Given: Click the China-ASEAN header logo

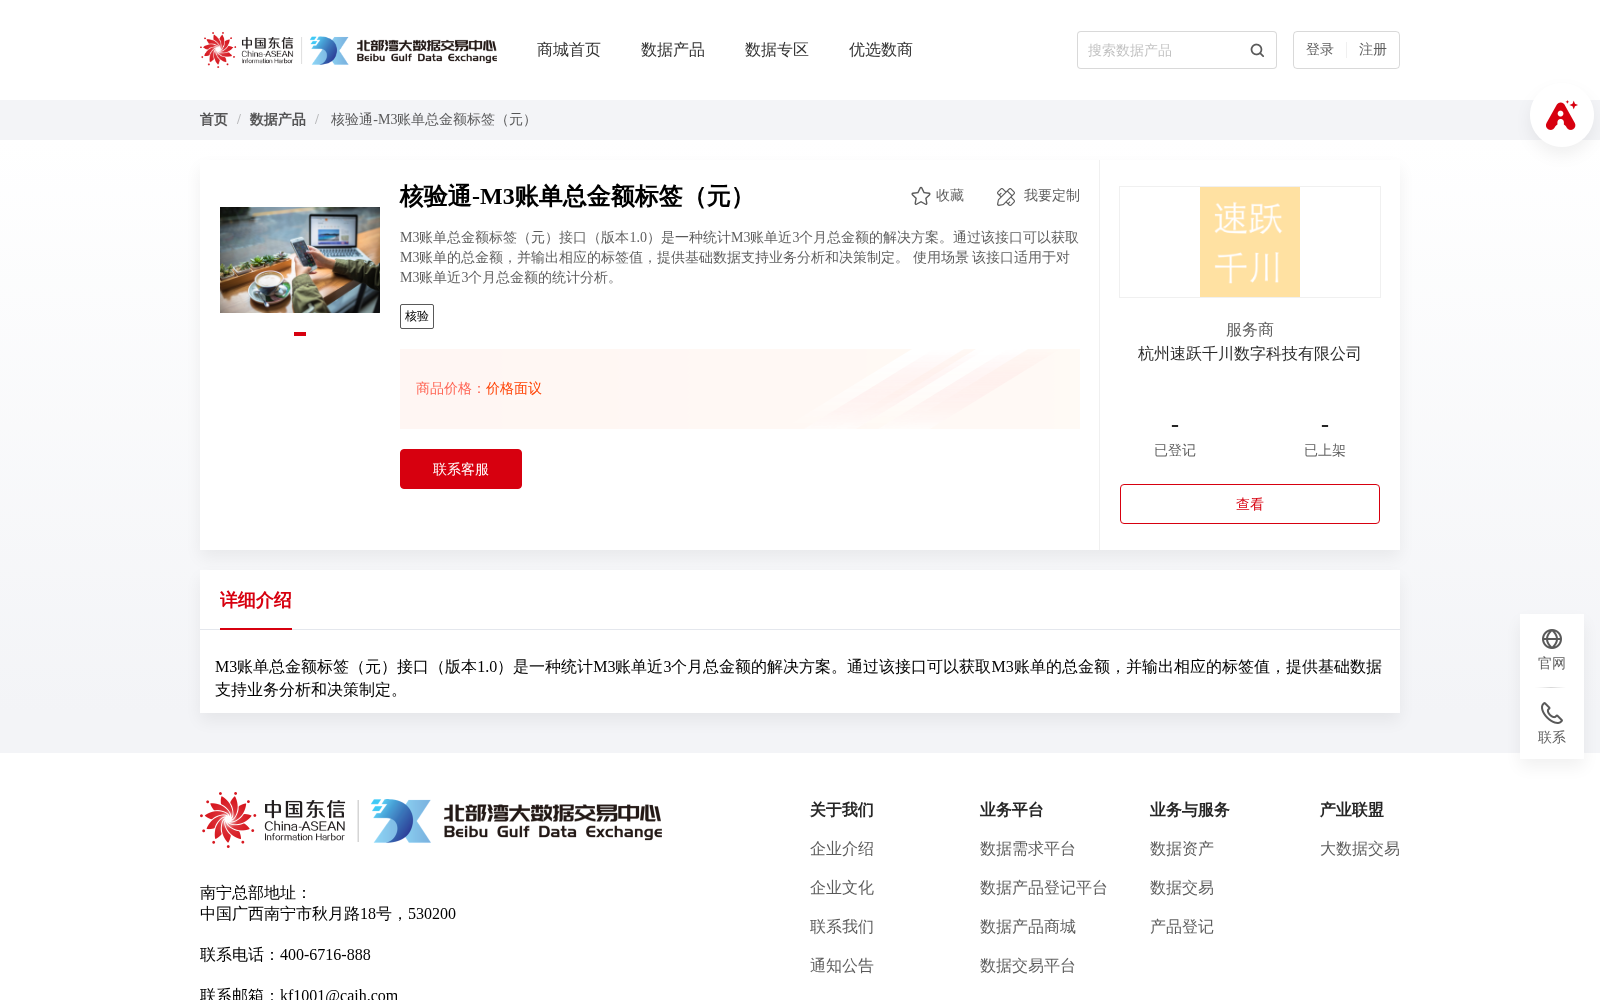Looking at the screenshot, I should pyautogui.click(x=247, y=50).
